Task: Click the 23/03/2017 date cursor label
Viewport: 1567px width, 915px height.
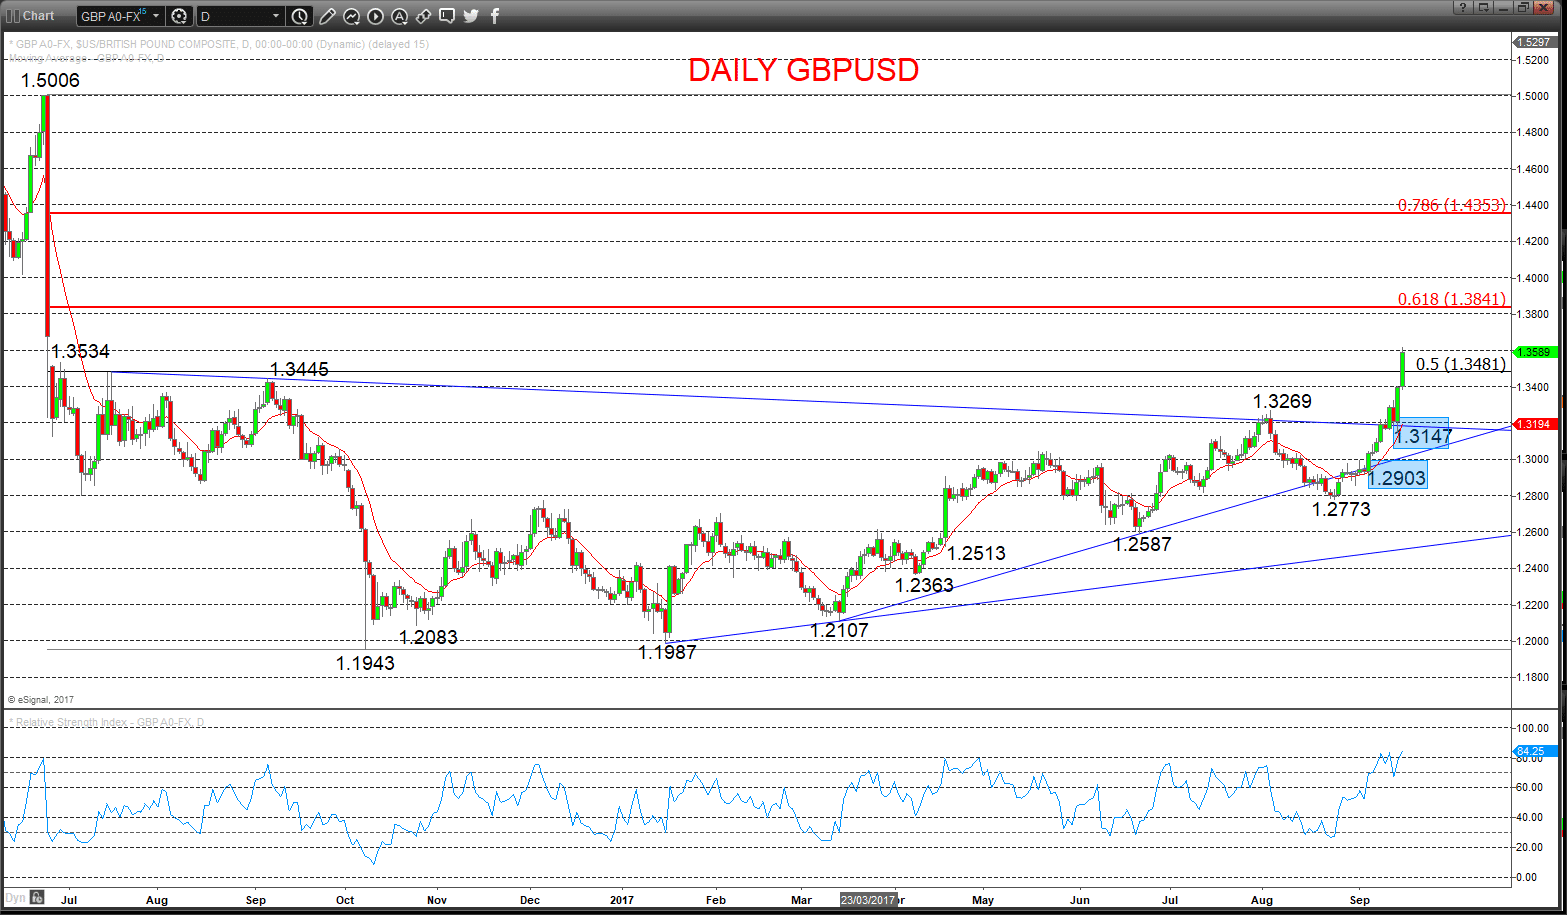Action: pos(867,900)
